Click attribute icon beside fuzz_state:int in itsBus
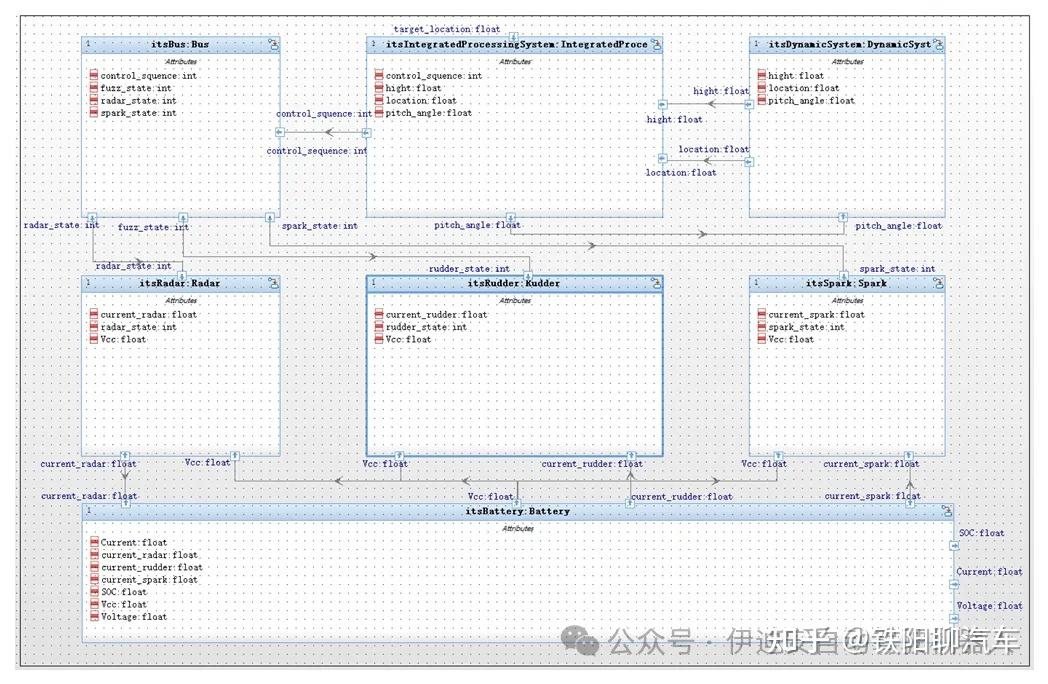Screen dimensions: 1048x684 click(x=94, y=88)
